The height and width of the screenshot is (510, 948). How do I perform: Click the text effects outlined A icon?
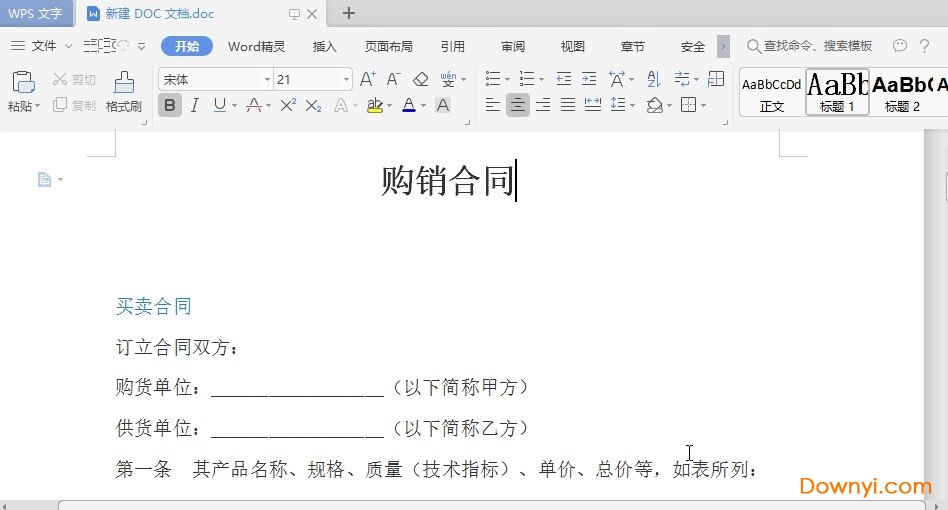coord(341,106)
